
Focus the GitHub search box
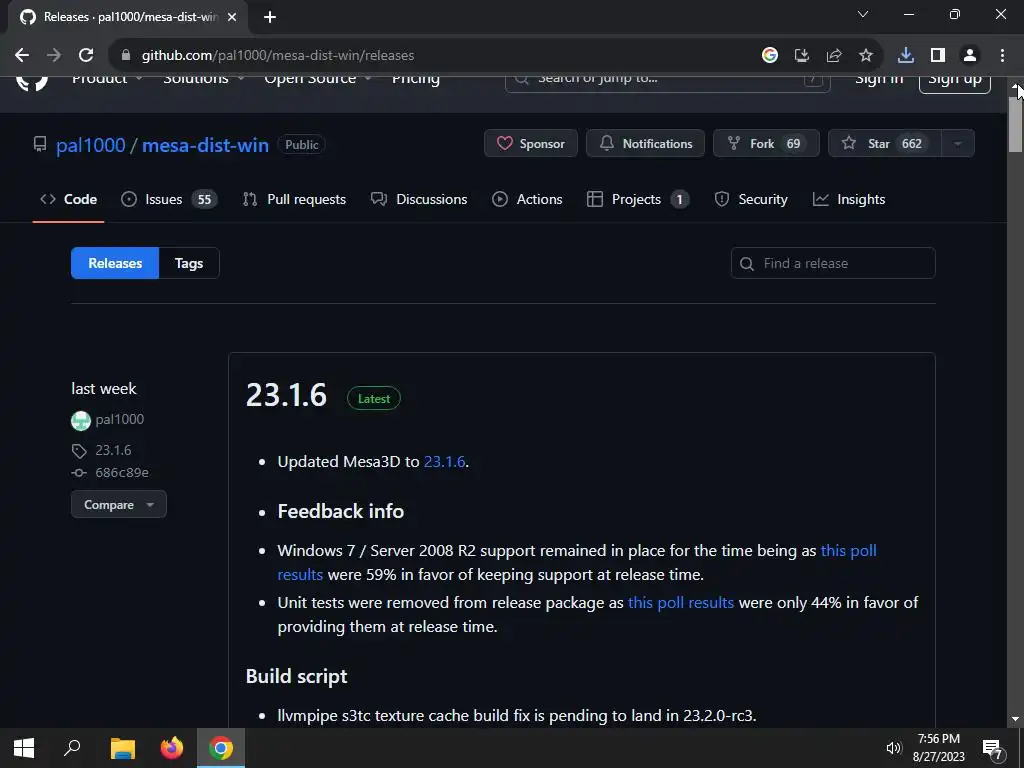(667, 81)
